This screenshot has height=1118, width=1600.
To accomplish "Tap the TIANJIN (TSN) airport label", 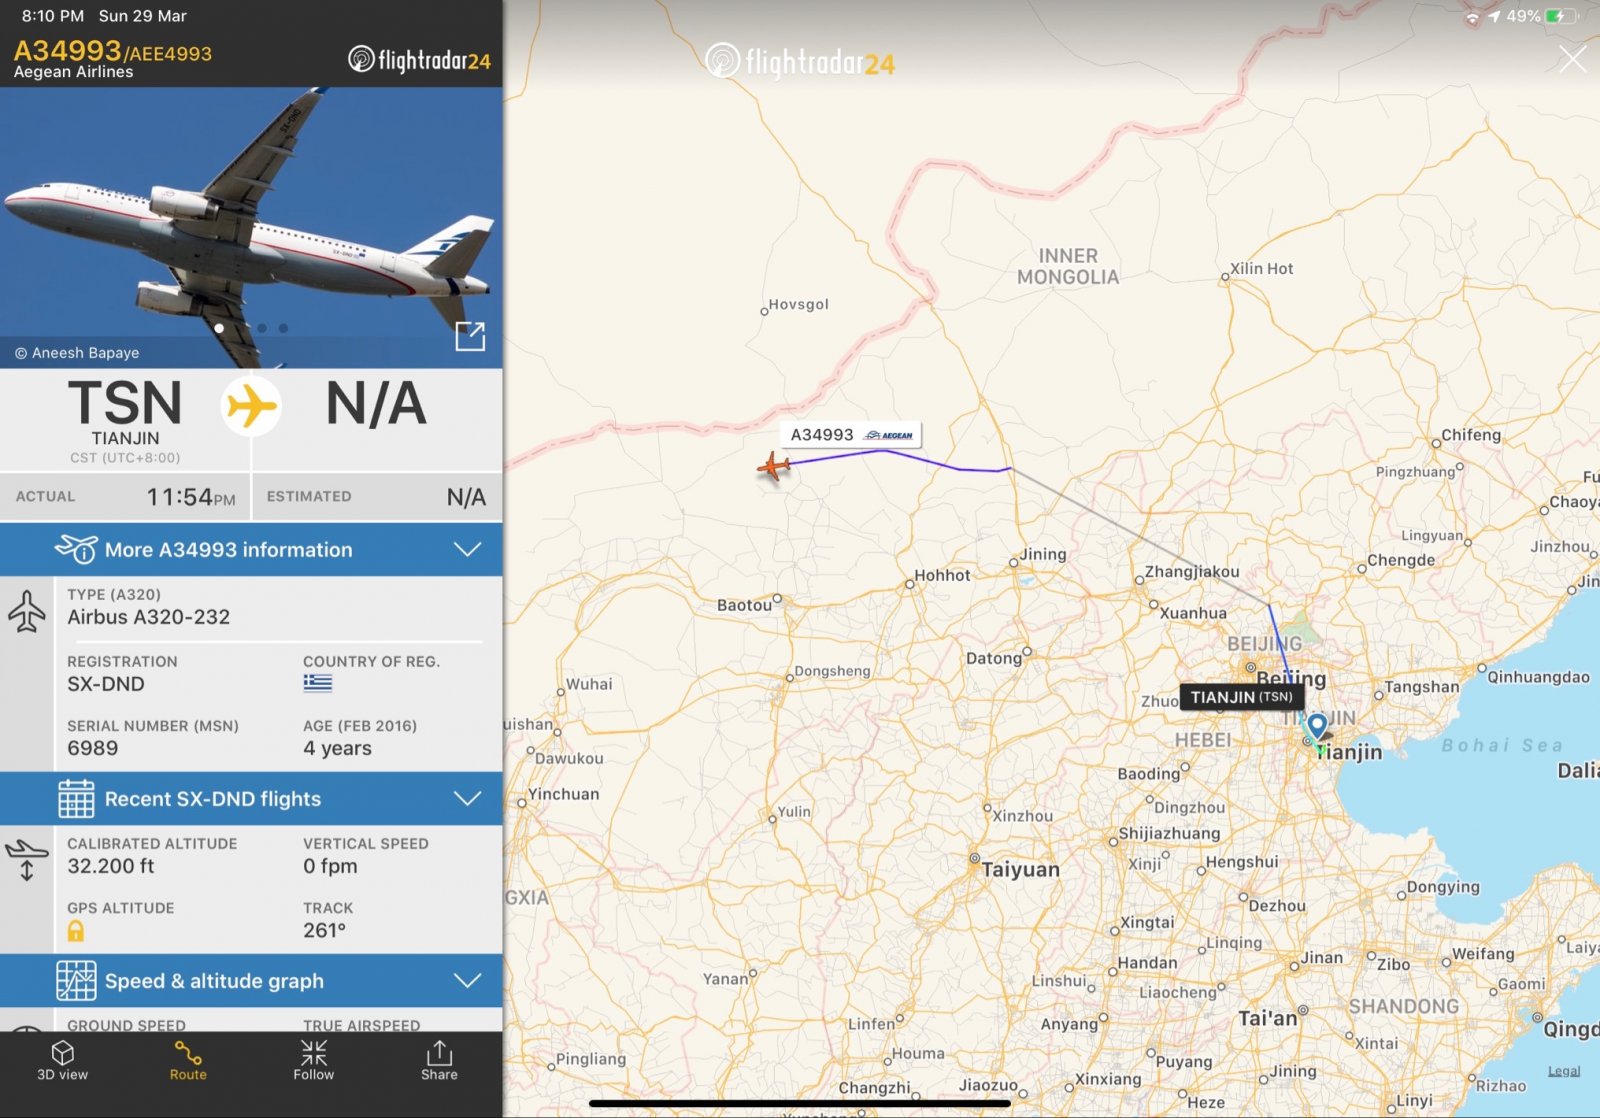I will coord(1241,697).
